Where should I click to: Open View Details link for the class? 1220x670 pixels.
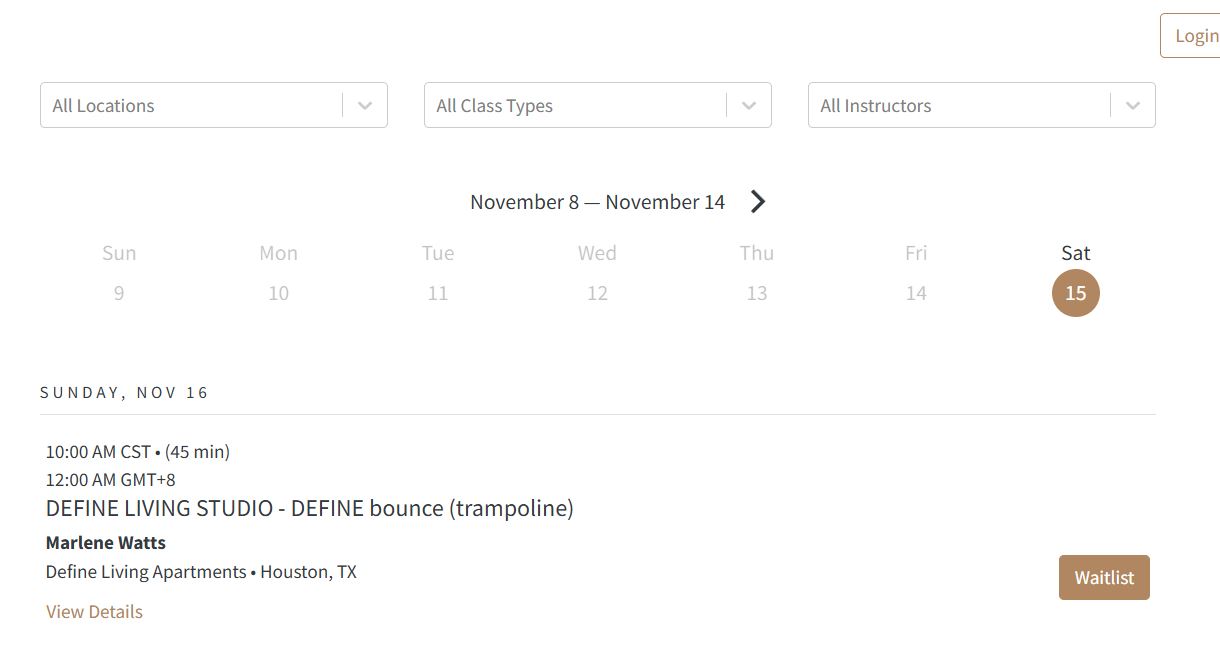pyautogui.click(x=94, y=612)
